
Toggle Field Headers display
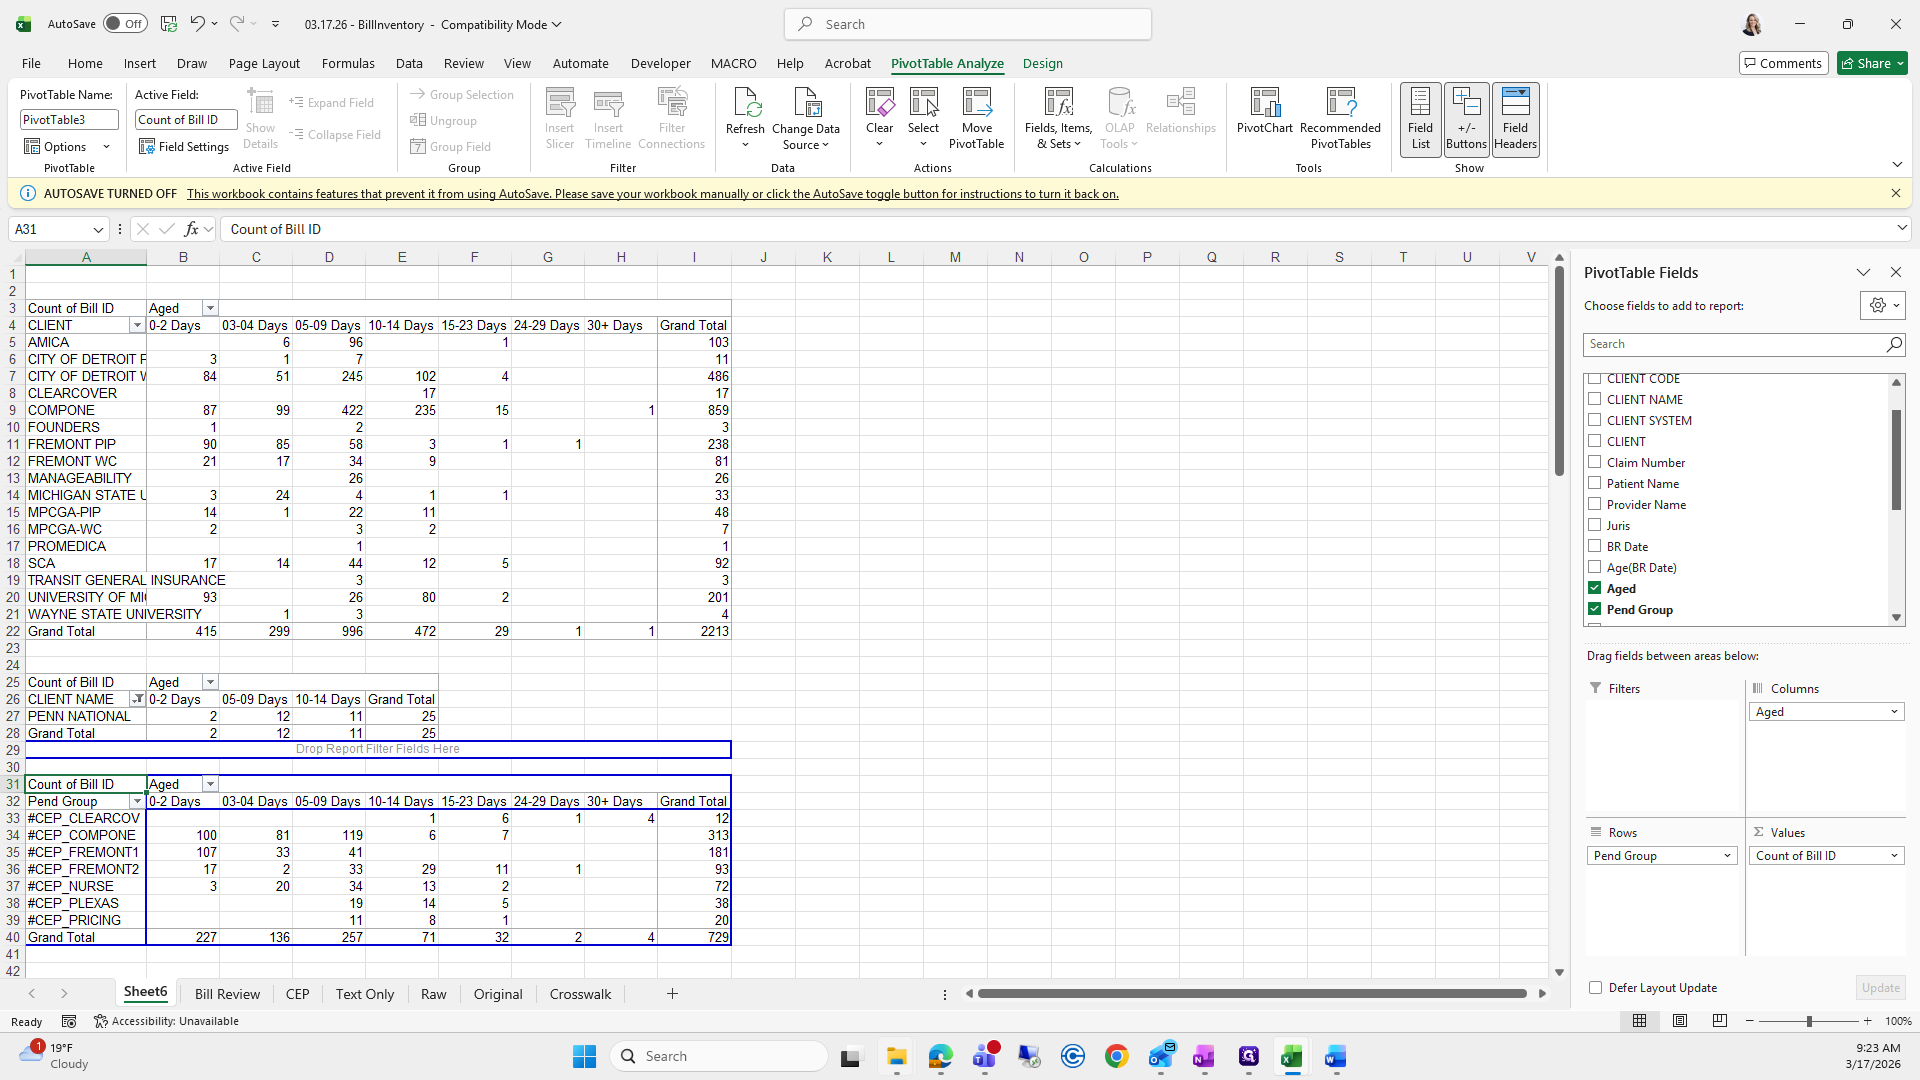(1515, 118)
